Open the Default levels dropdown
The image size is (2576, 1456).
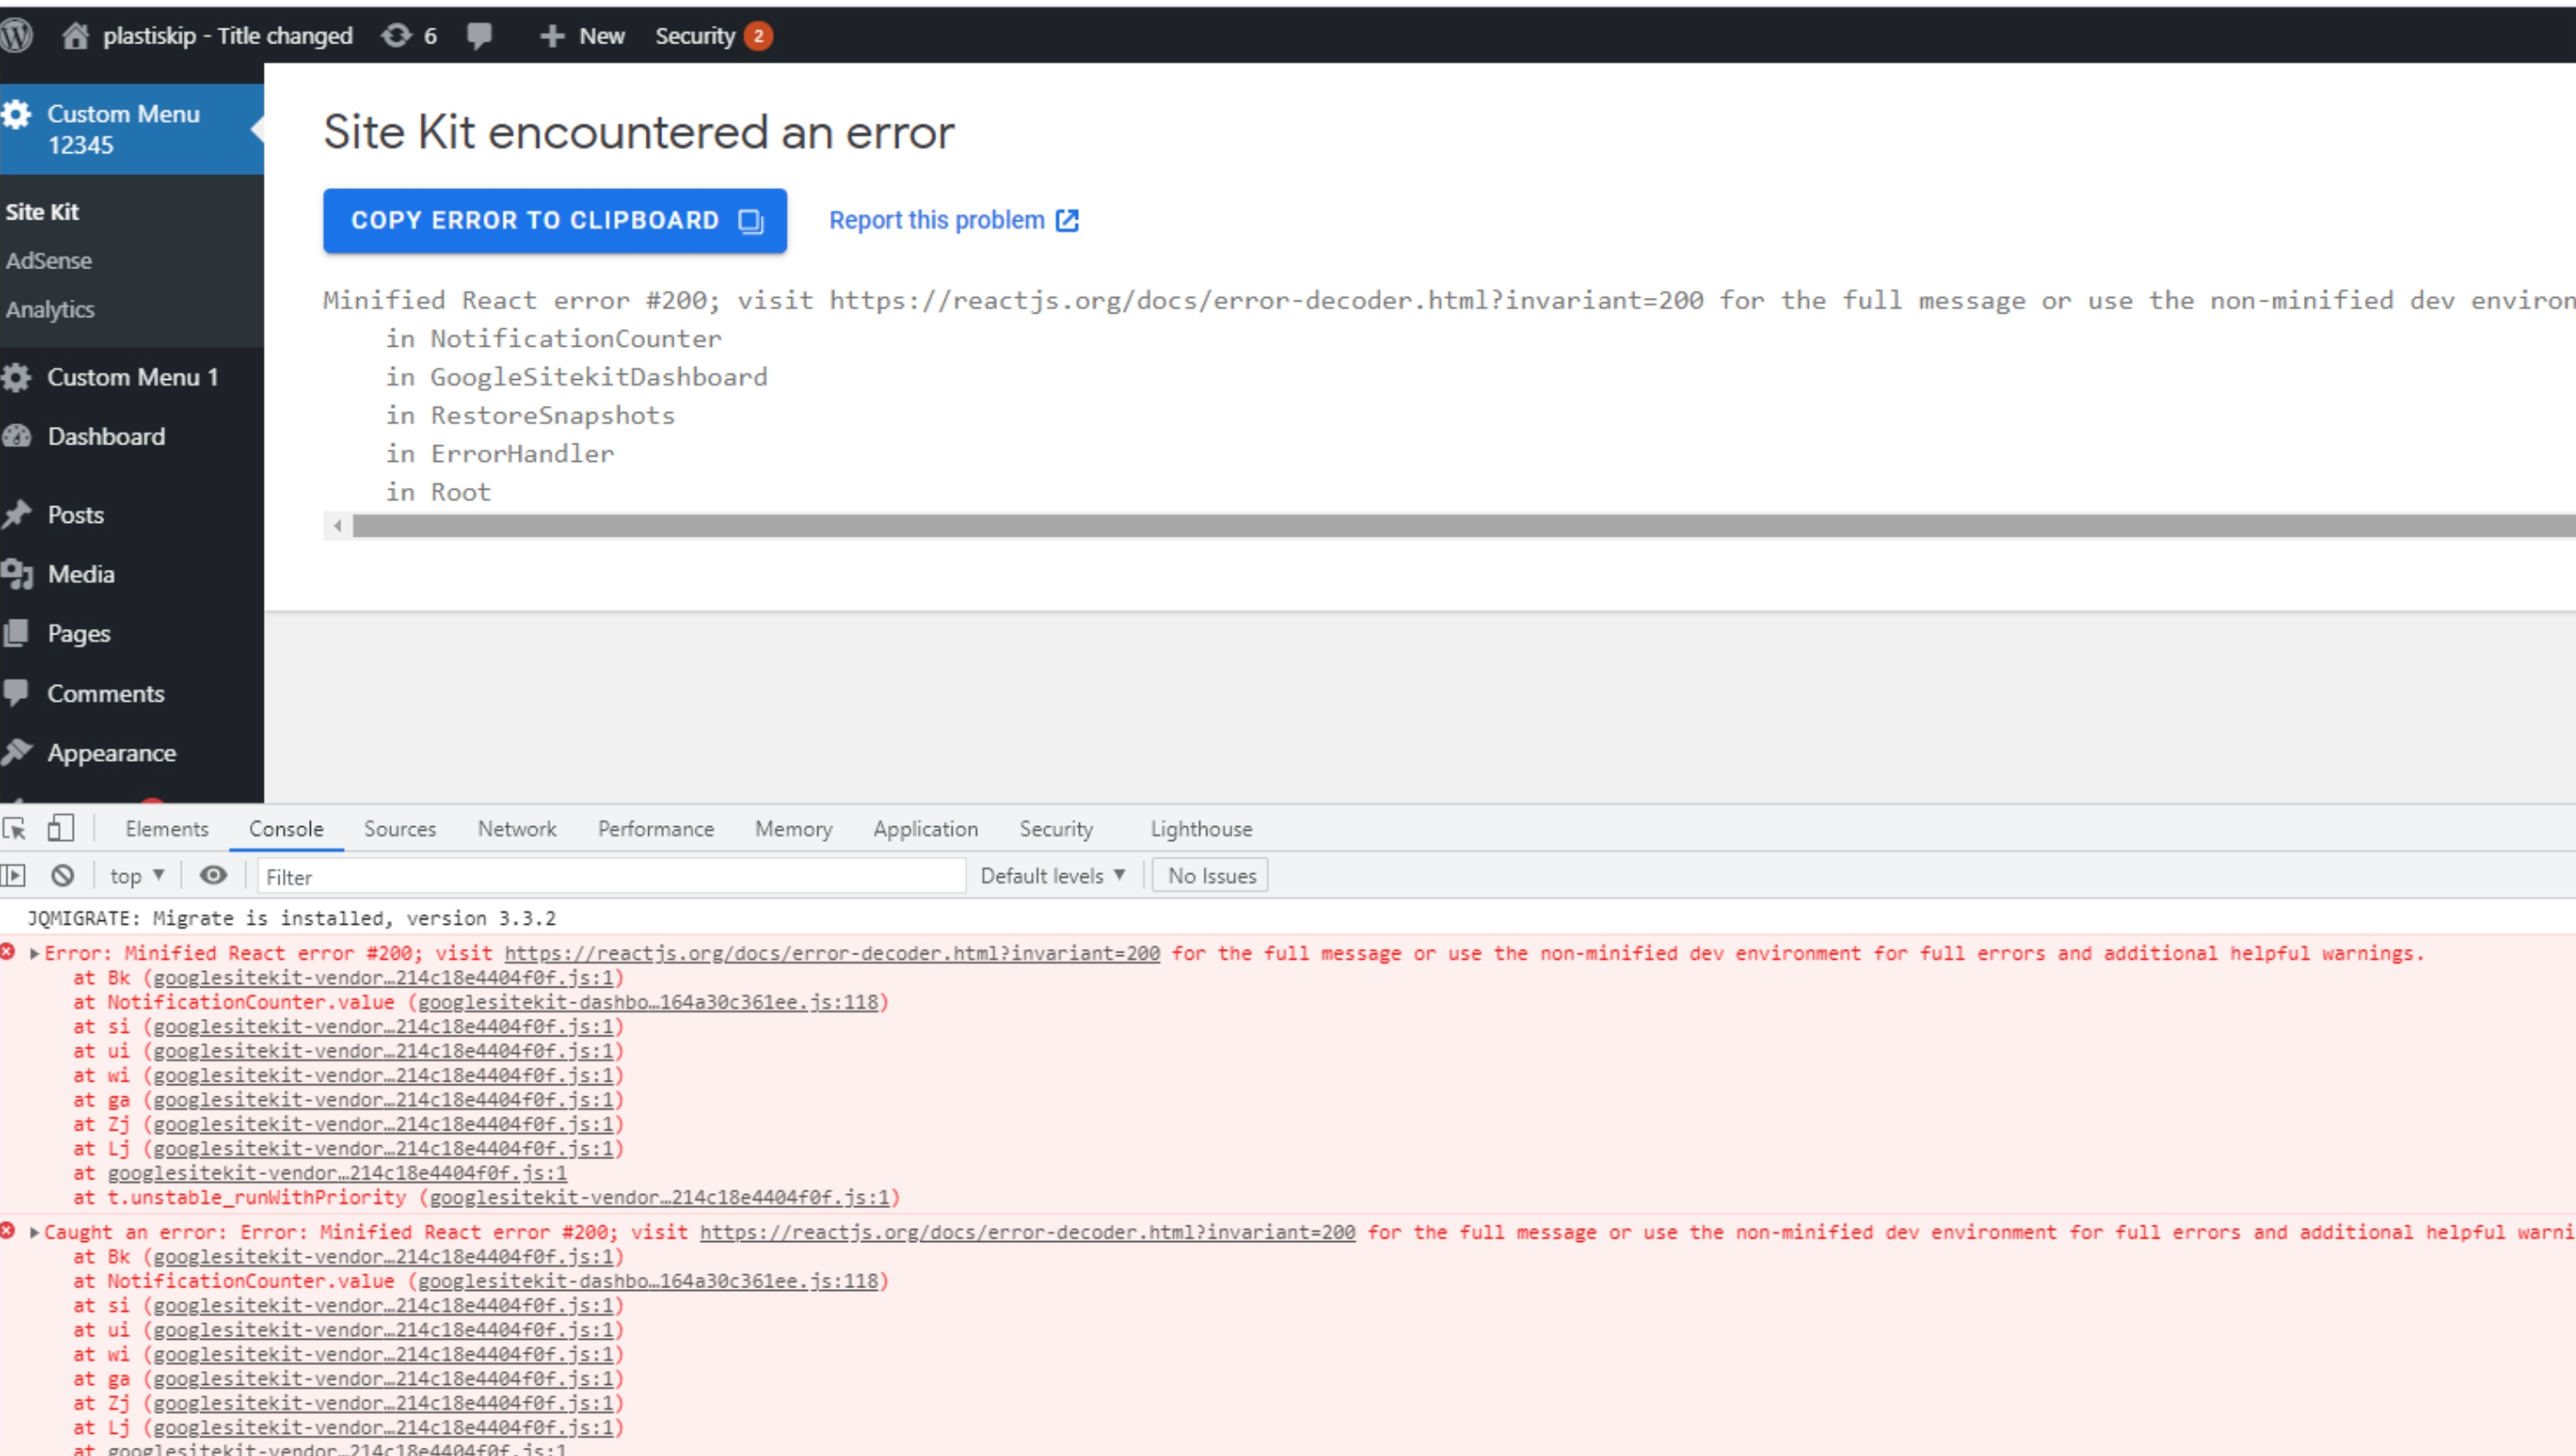1053,876
